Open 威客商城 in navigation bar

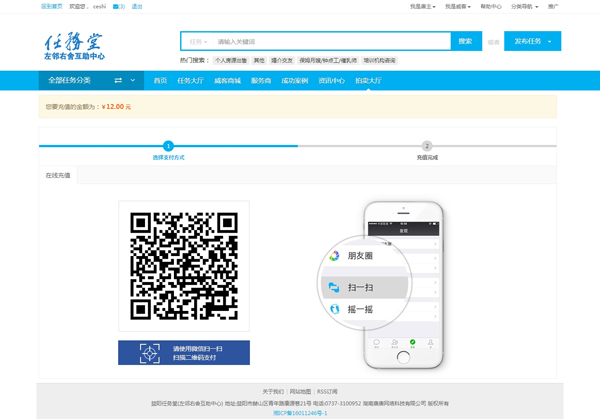tap(227, 80)
